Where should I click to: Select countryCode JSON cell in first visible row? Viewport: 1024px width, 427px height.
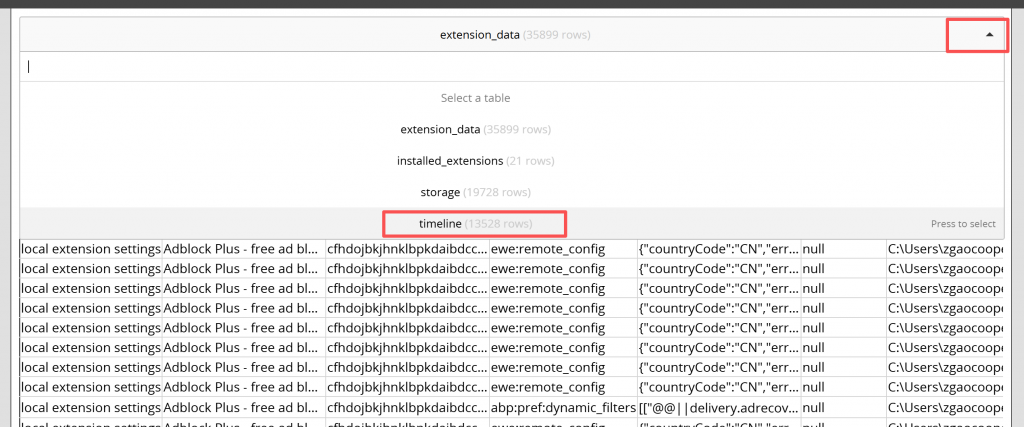pyautogui.click(x=718, y=248)
